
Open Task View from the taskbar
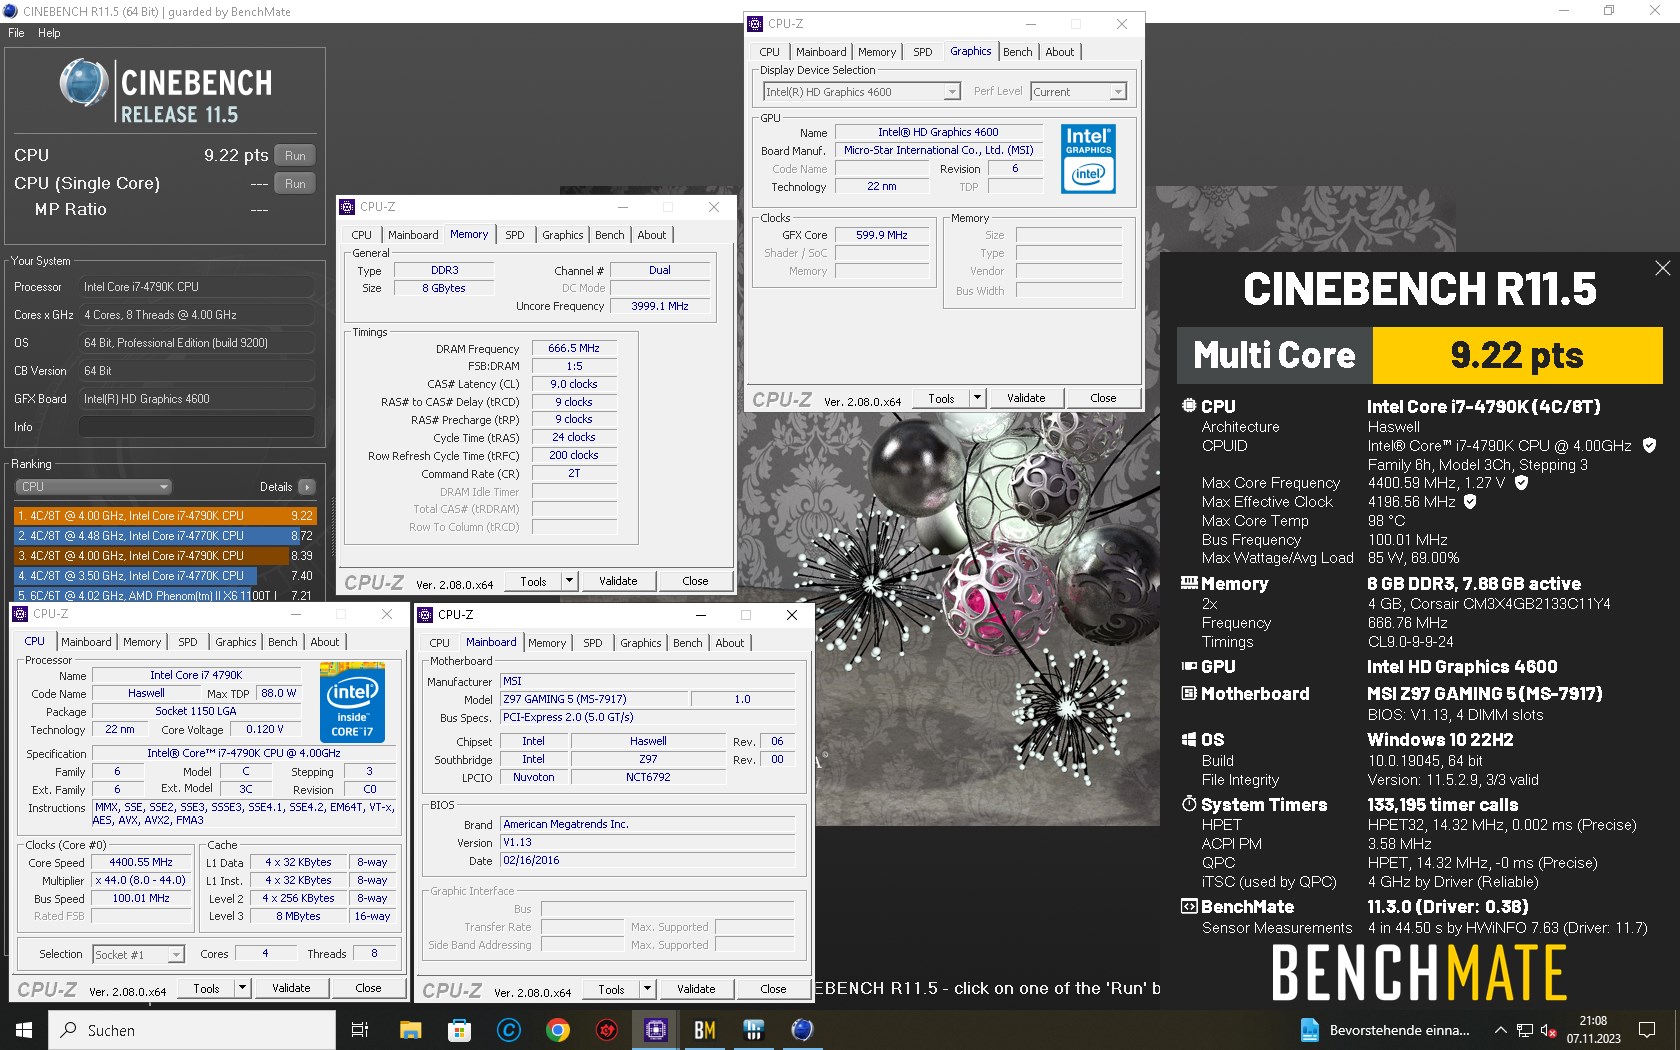(x=360, y=1030)
